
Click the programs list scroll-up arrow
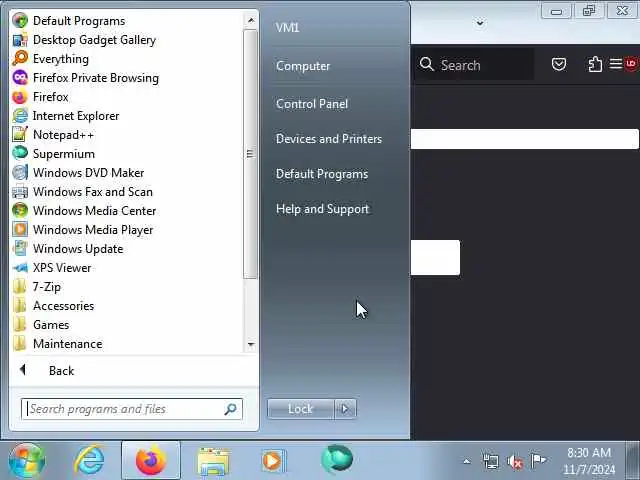tap(251, 20)
